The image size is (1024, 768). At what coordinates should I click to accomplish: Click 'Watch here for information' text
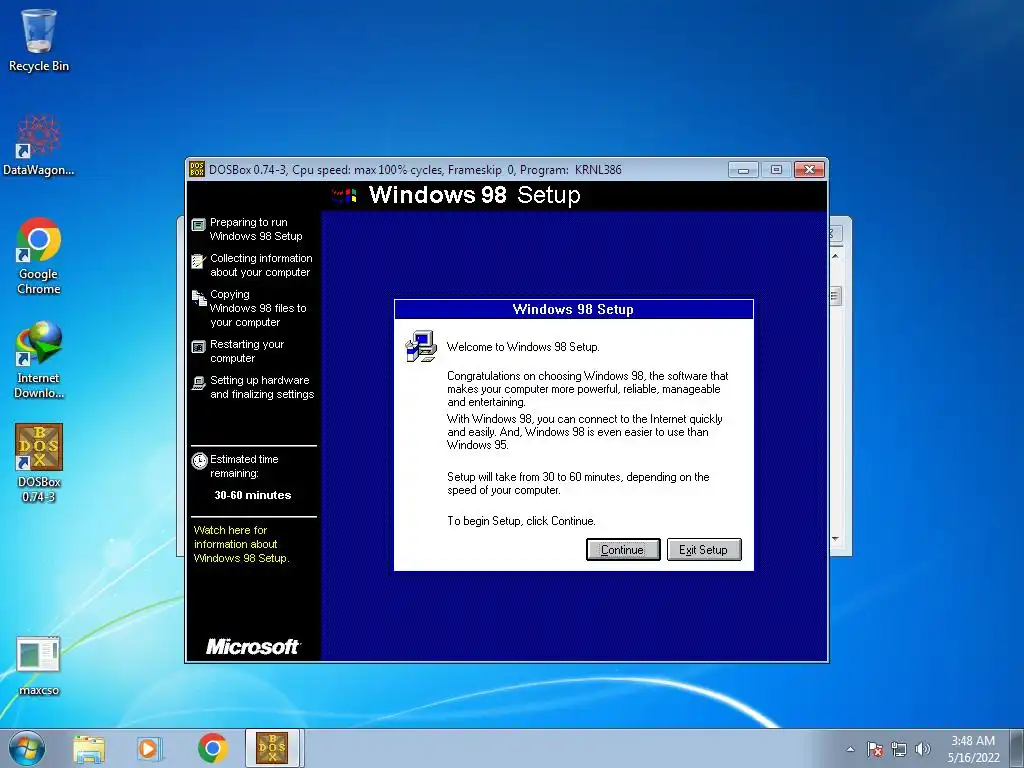242,544
